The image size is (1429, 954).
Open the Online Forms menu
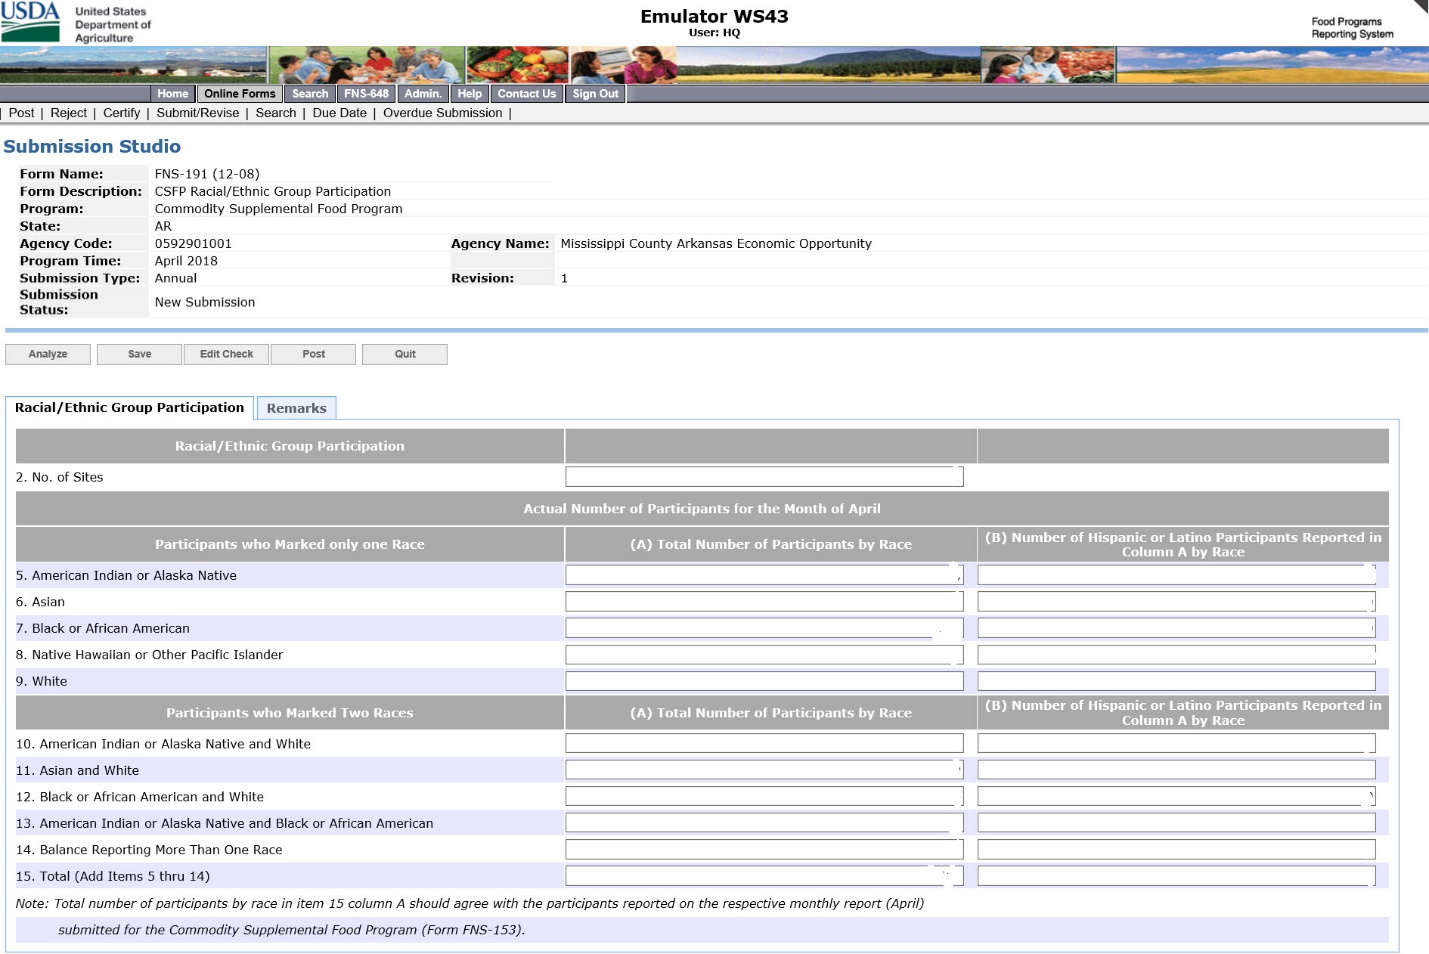[x=239, y=94]
